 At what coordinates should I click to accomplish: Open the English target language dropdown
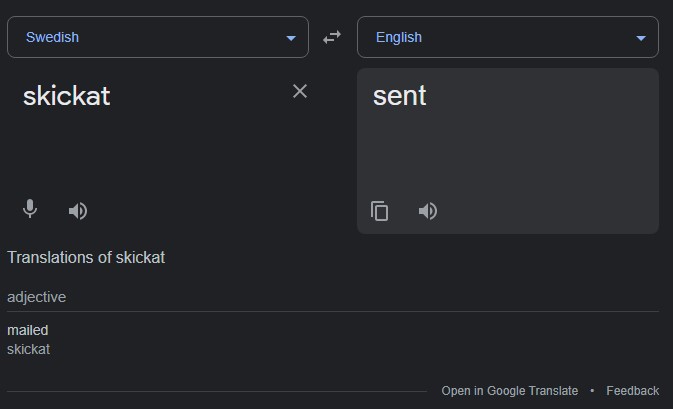(508, 37)
